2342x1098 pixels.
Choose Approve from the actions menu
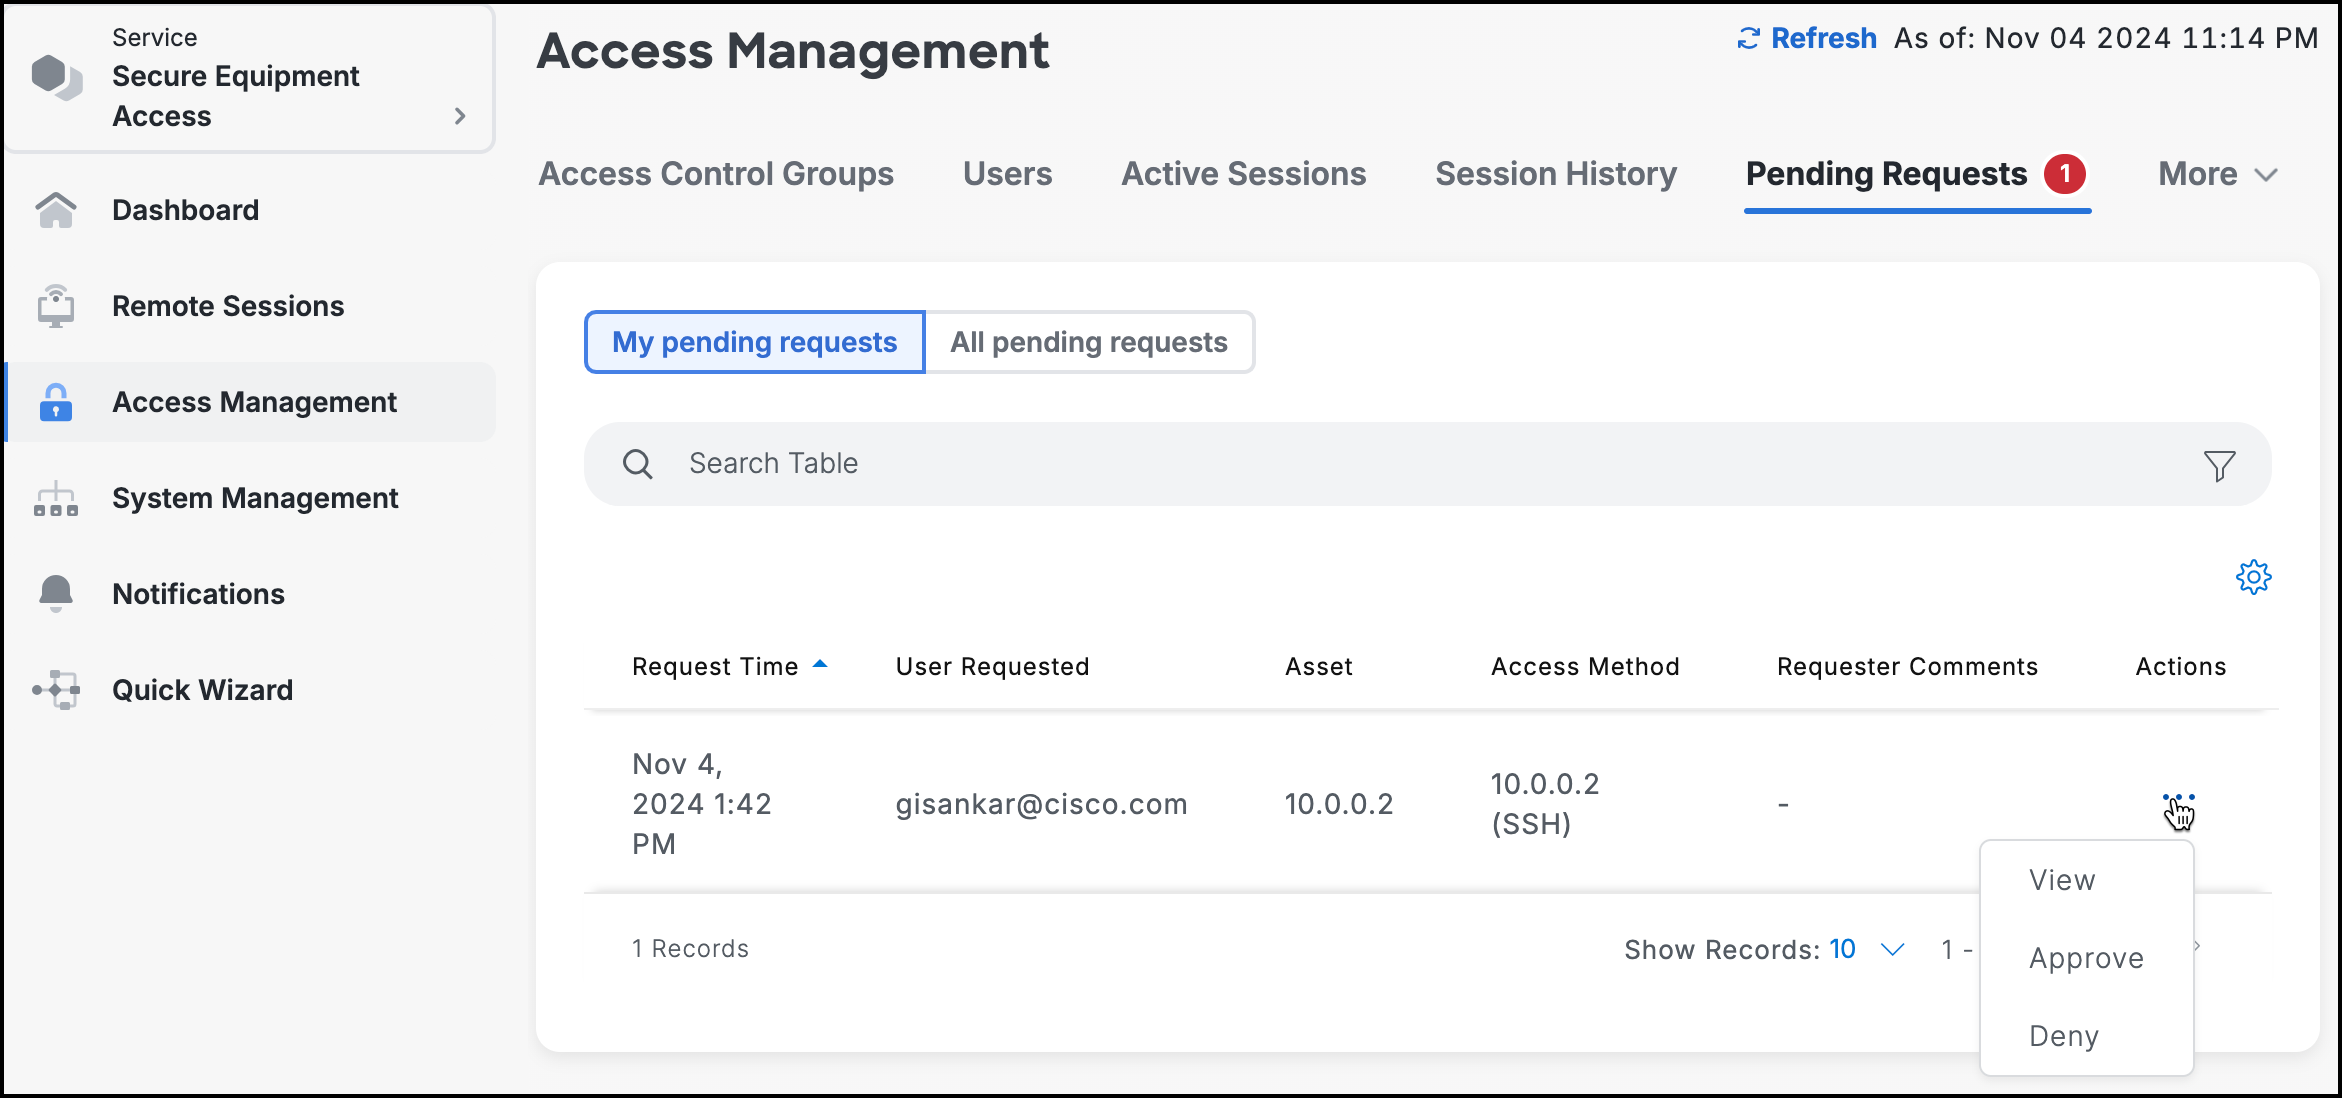tap(2085, 957)
